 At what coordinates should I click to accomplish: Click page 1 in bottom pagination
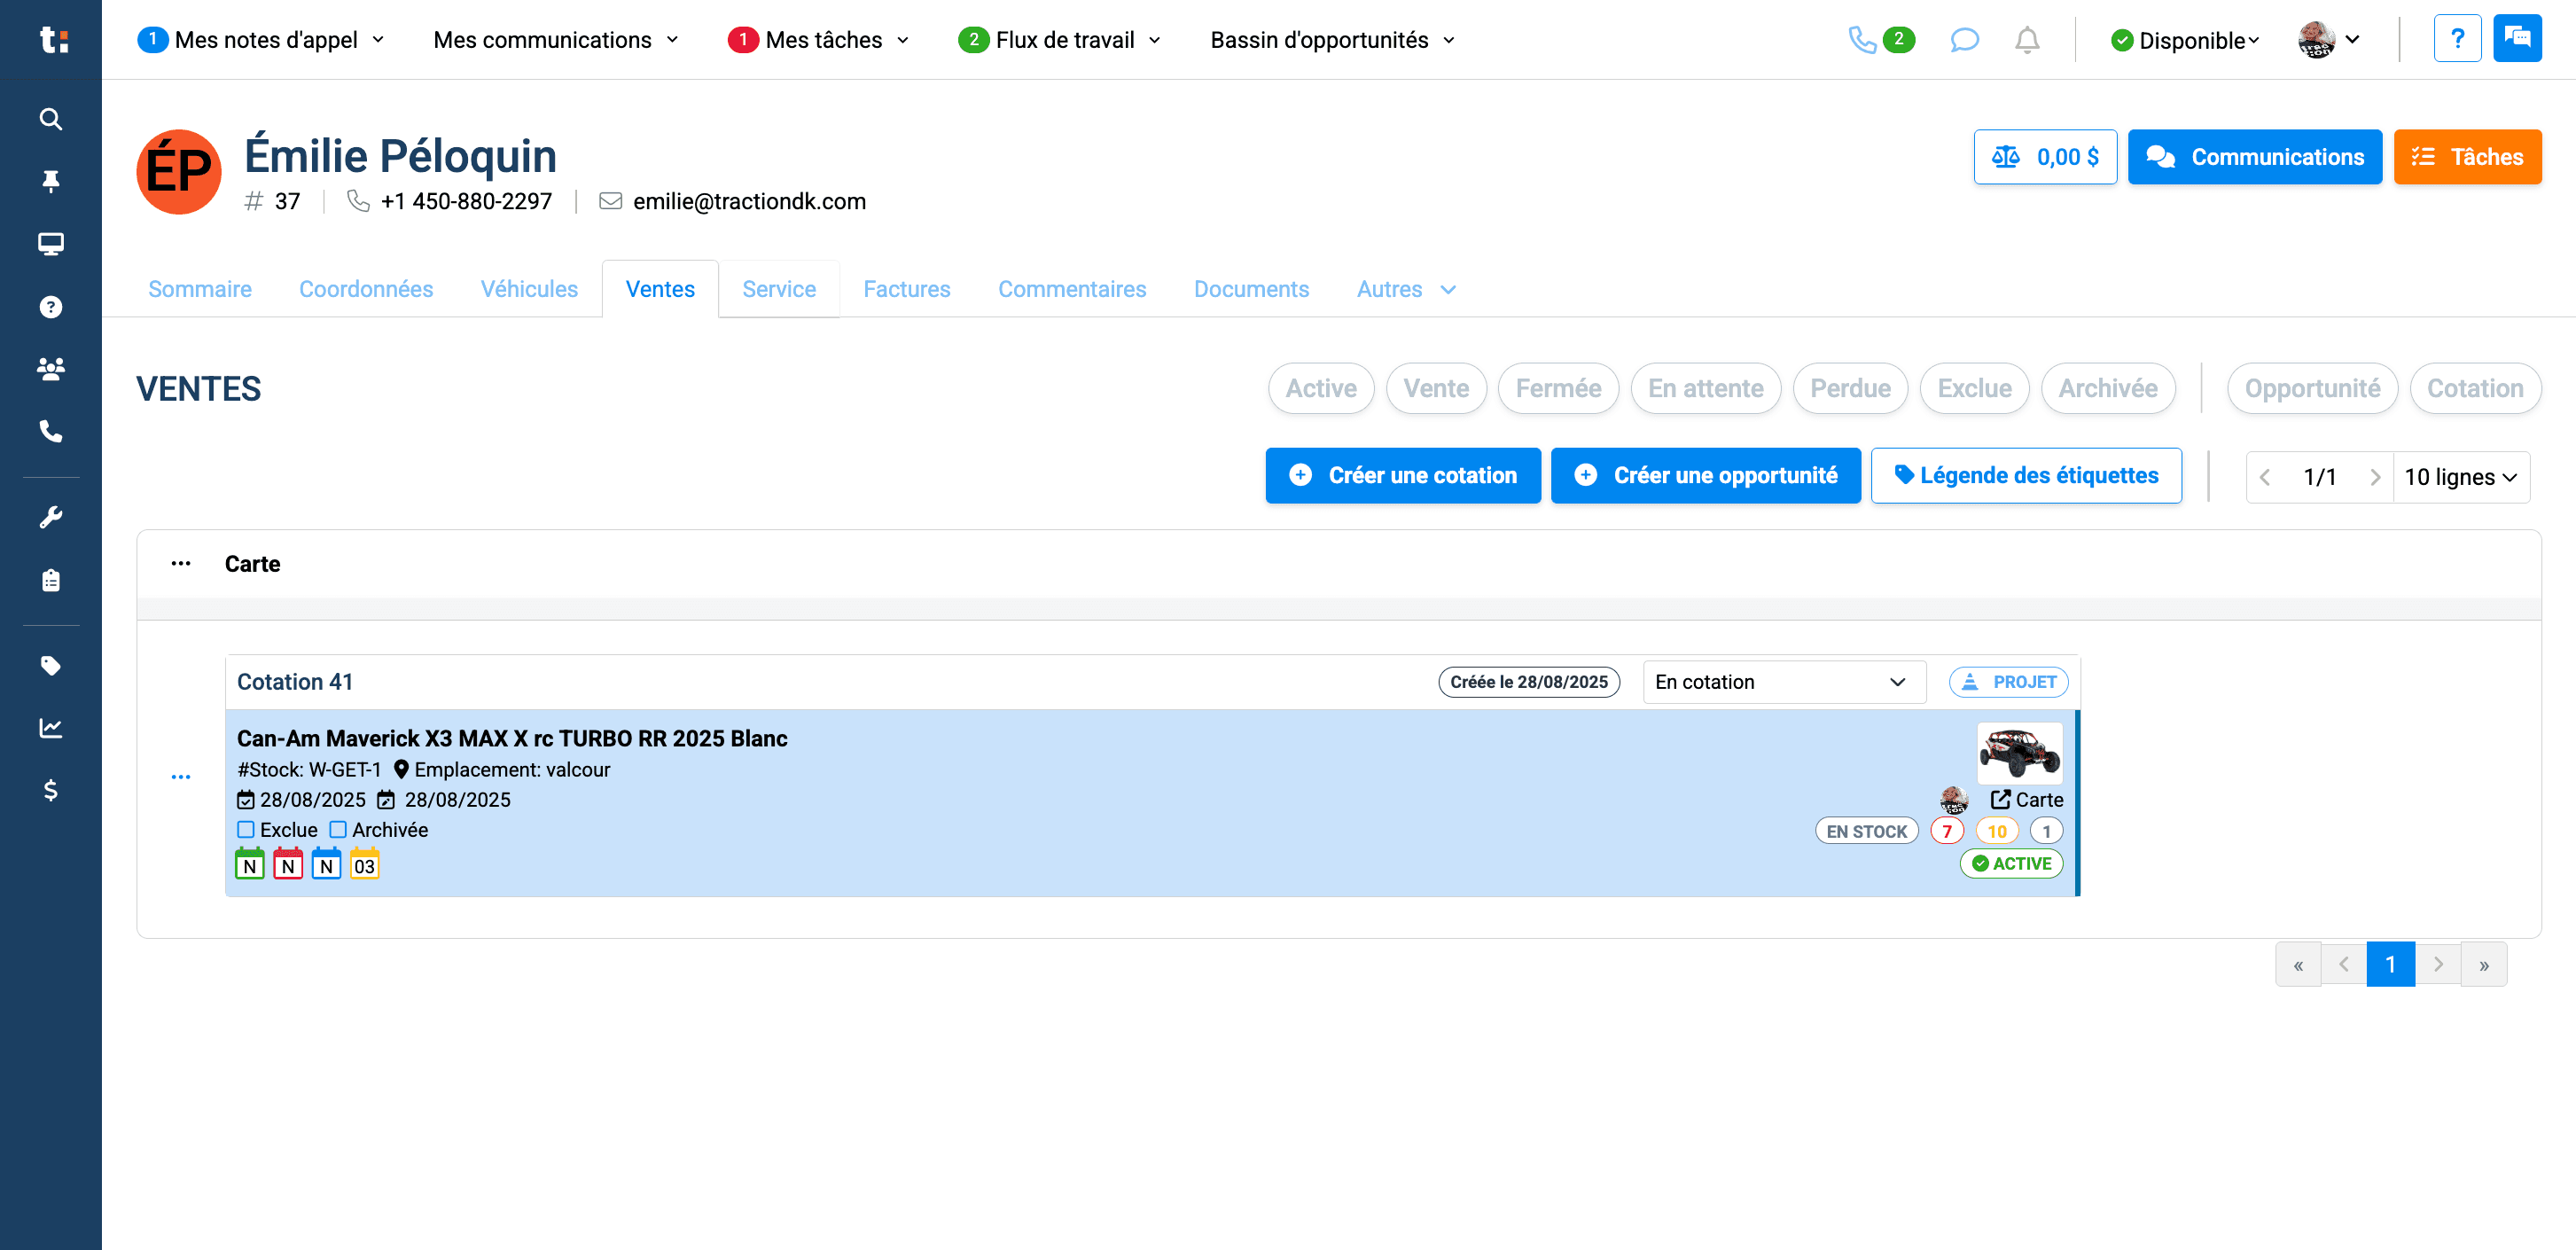point(2390,964)
